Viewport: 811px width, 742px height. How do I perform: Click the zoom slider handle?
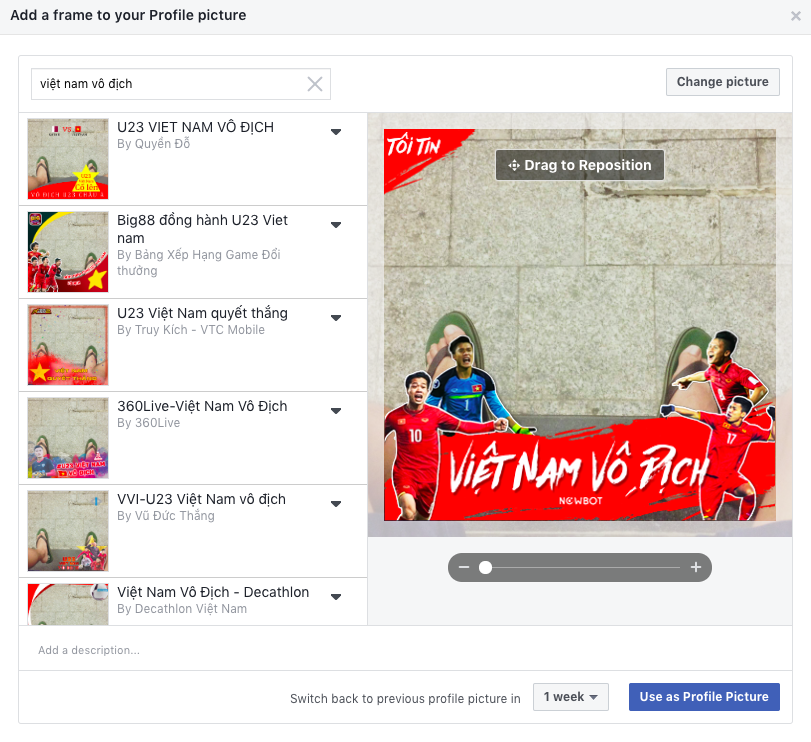point(485,568)
